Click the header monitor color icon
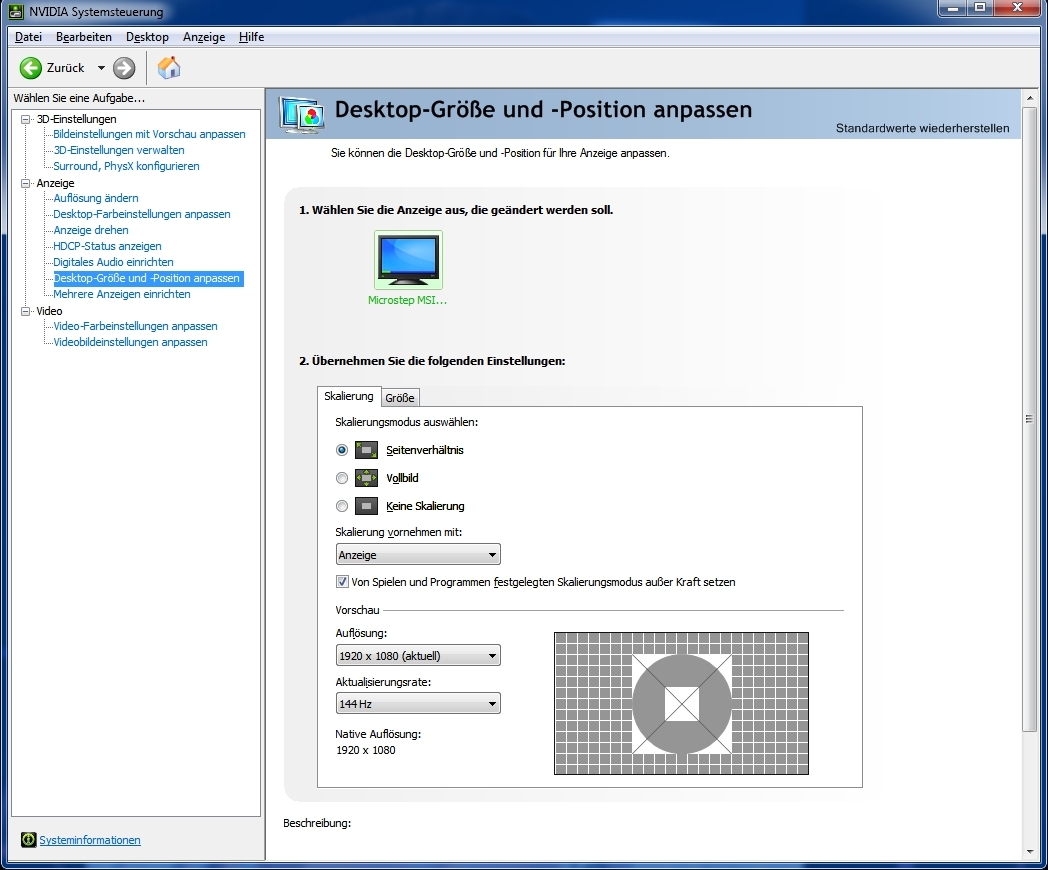The height and width of the screenshot is (870, 1048). (303, 114)
